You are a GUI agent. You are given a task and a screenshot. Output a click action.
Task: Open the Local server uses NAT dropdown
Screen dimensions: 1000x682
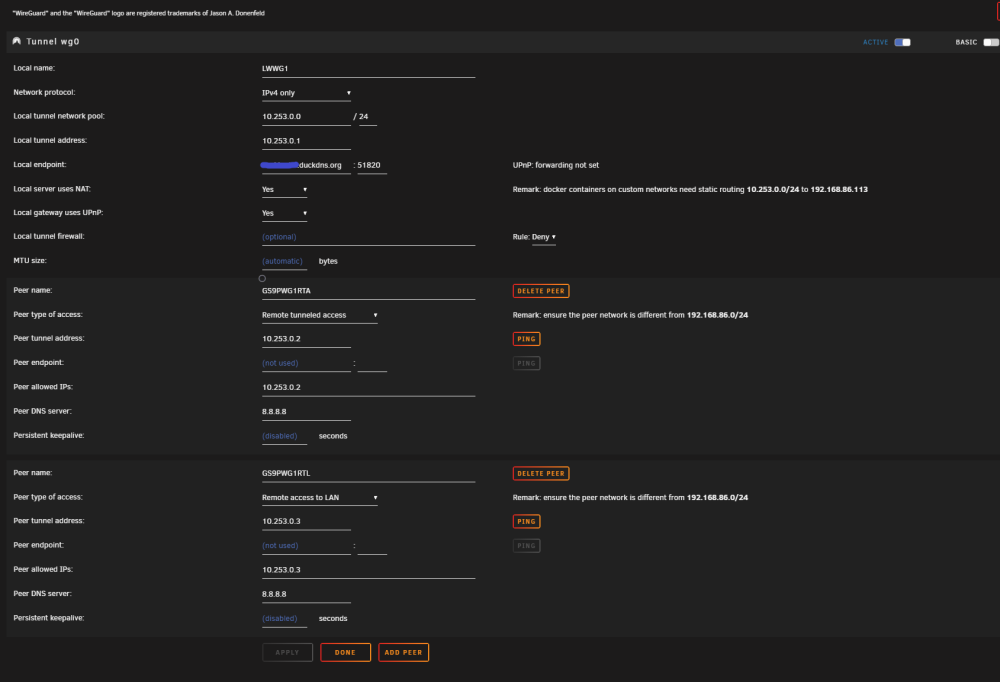click(284, 189)
